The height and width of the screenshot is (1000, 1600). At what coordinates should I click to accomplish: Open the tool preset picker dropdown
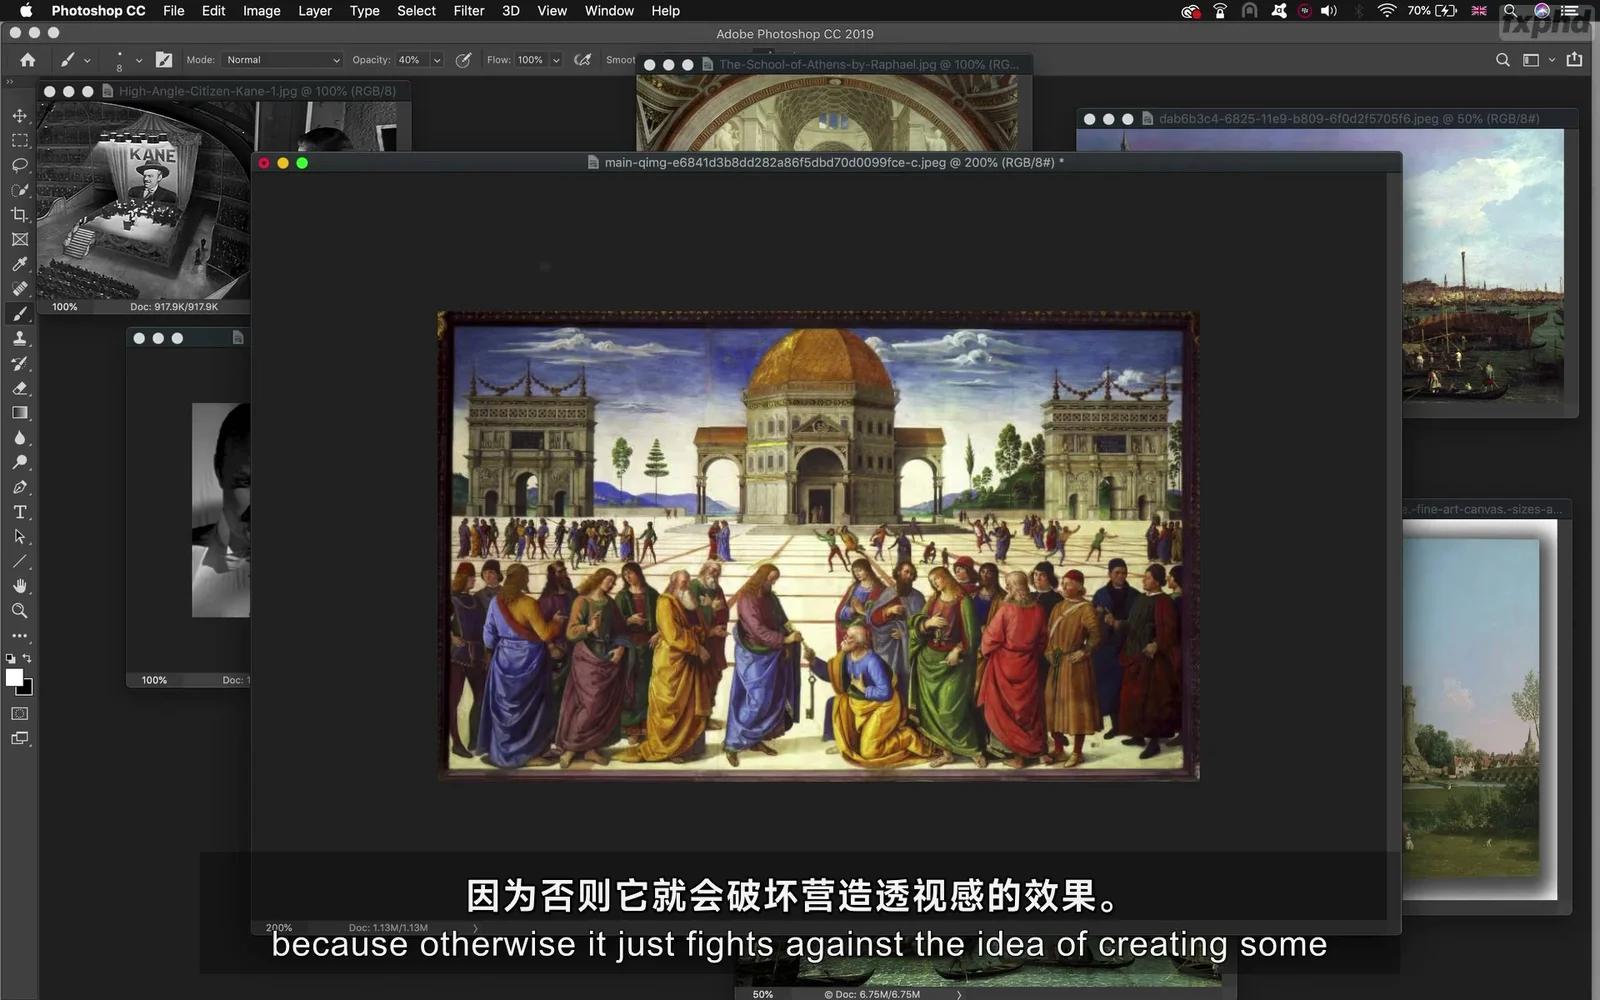point(87,60)
